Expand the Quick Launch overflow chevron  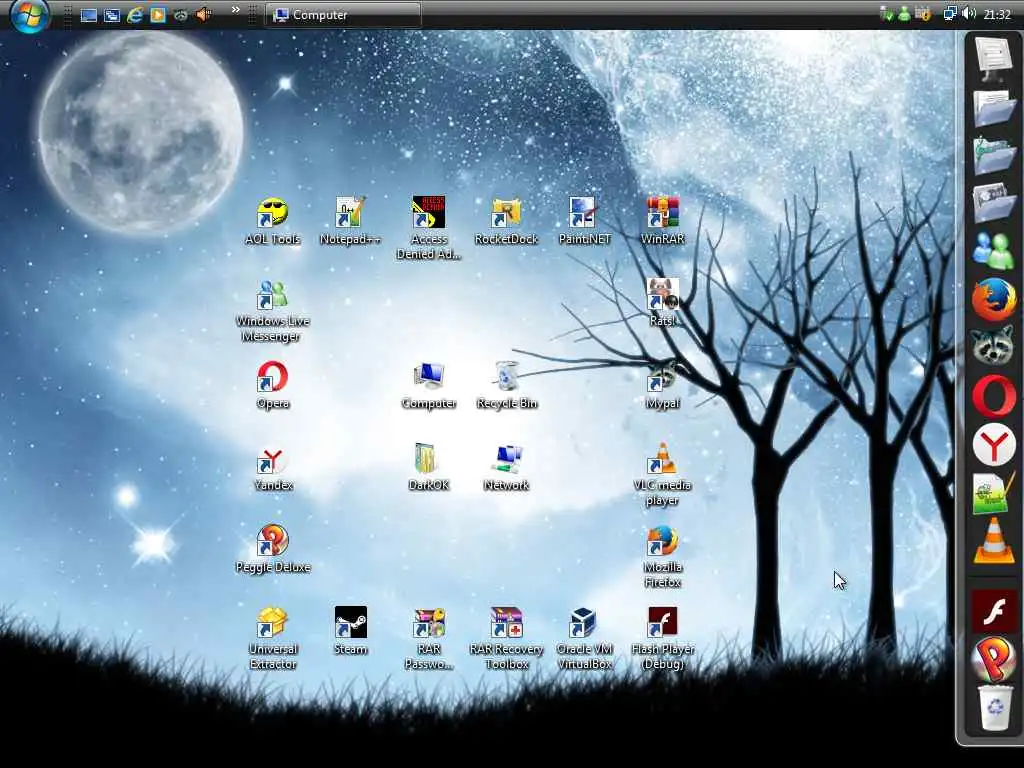[236, 10]
